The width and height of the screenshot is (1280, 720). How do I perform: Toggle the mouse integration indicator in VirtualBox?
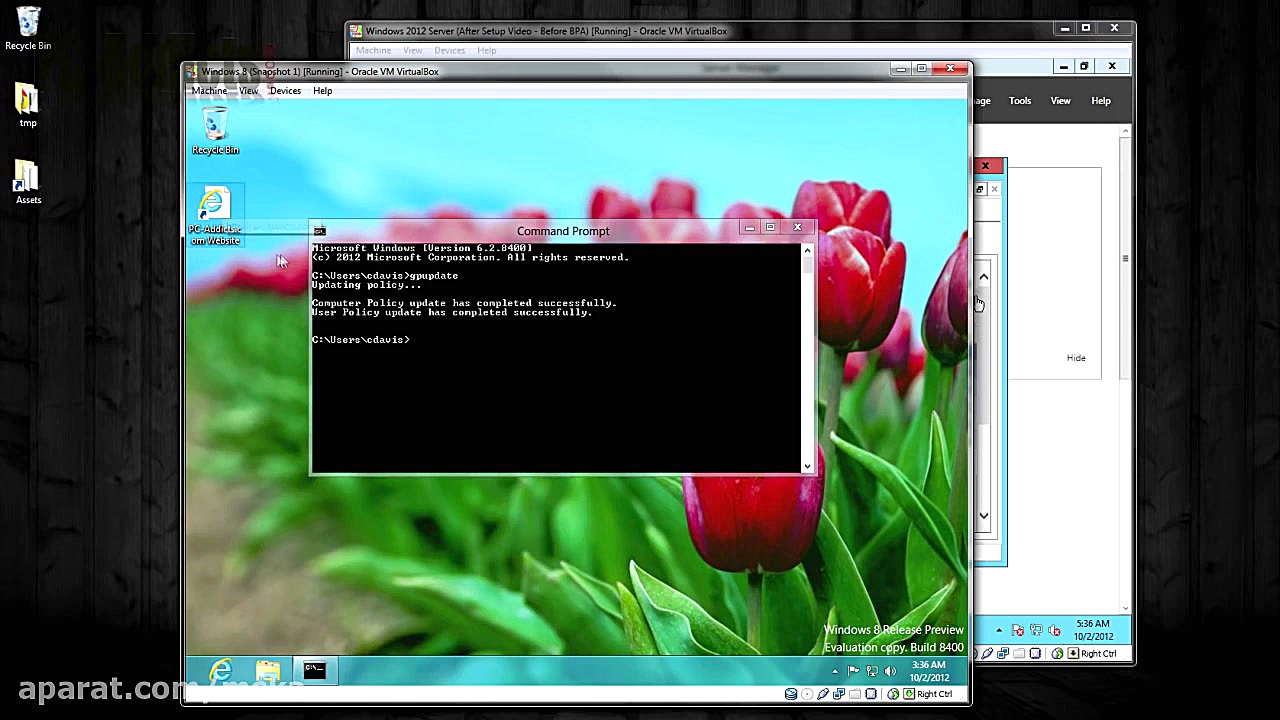coord(891,693)
